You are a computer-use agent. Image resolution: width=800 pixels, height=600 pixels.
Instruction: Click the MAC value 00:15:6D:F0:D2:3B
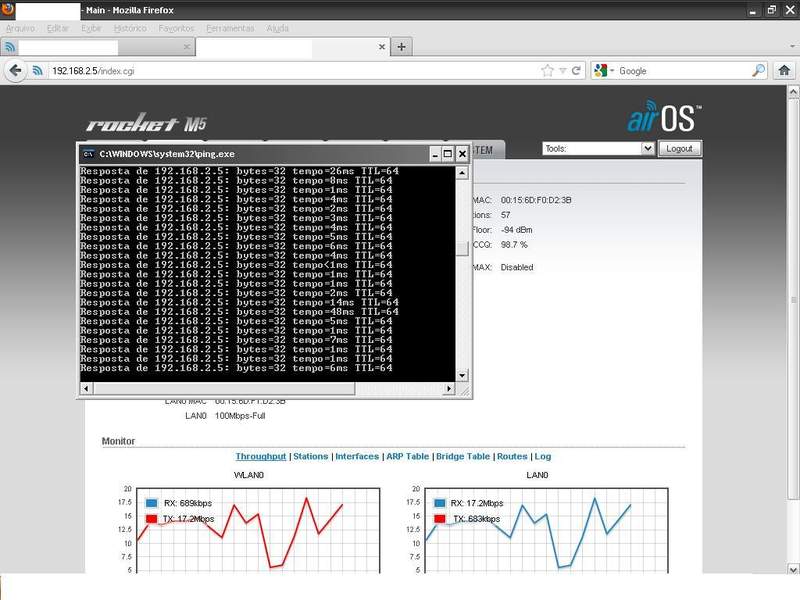[536, 201]
